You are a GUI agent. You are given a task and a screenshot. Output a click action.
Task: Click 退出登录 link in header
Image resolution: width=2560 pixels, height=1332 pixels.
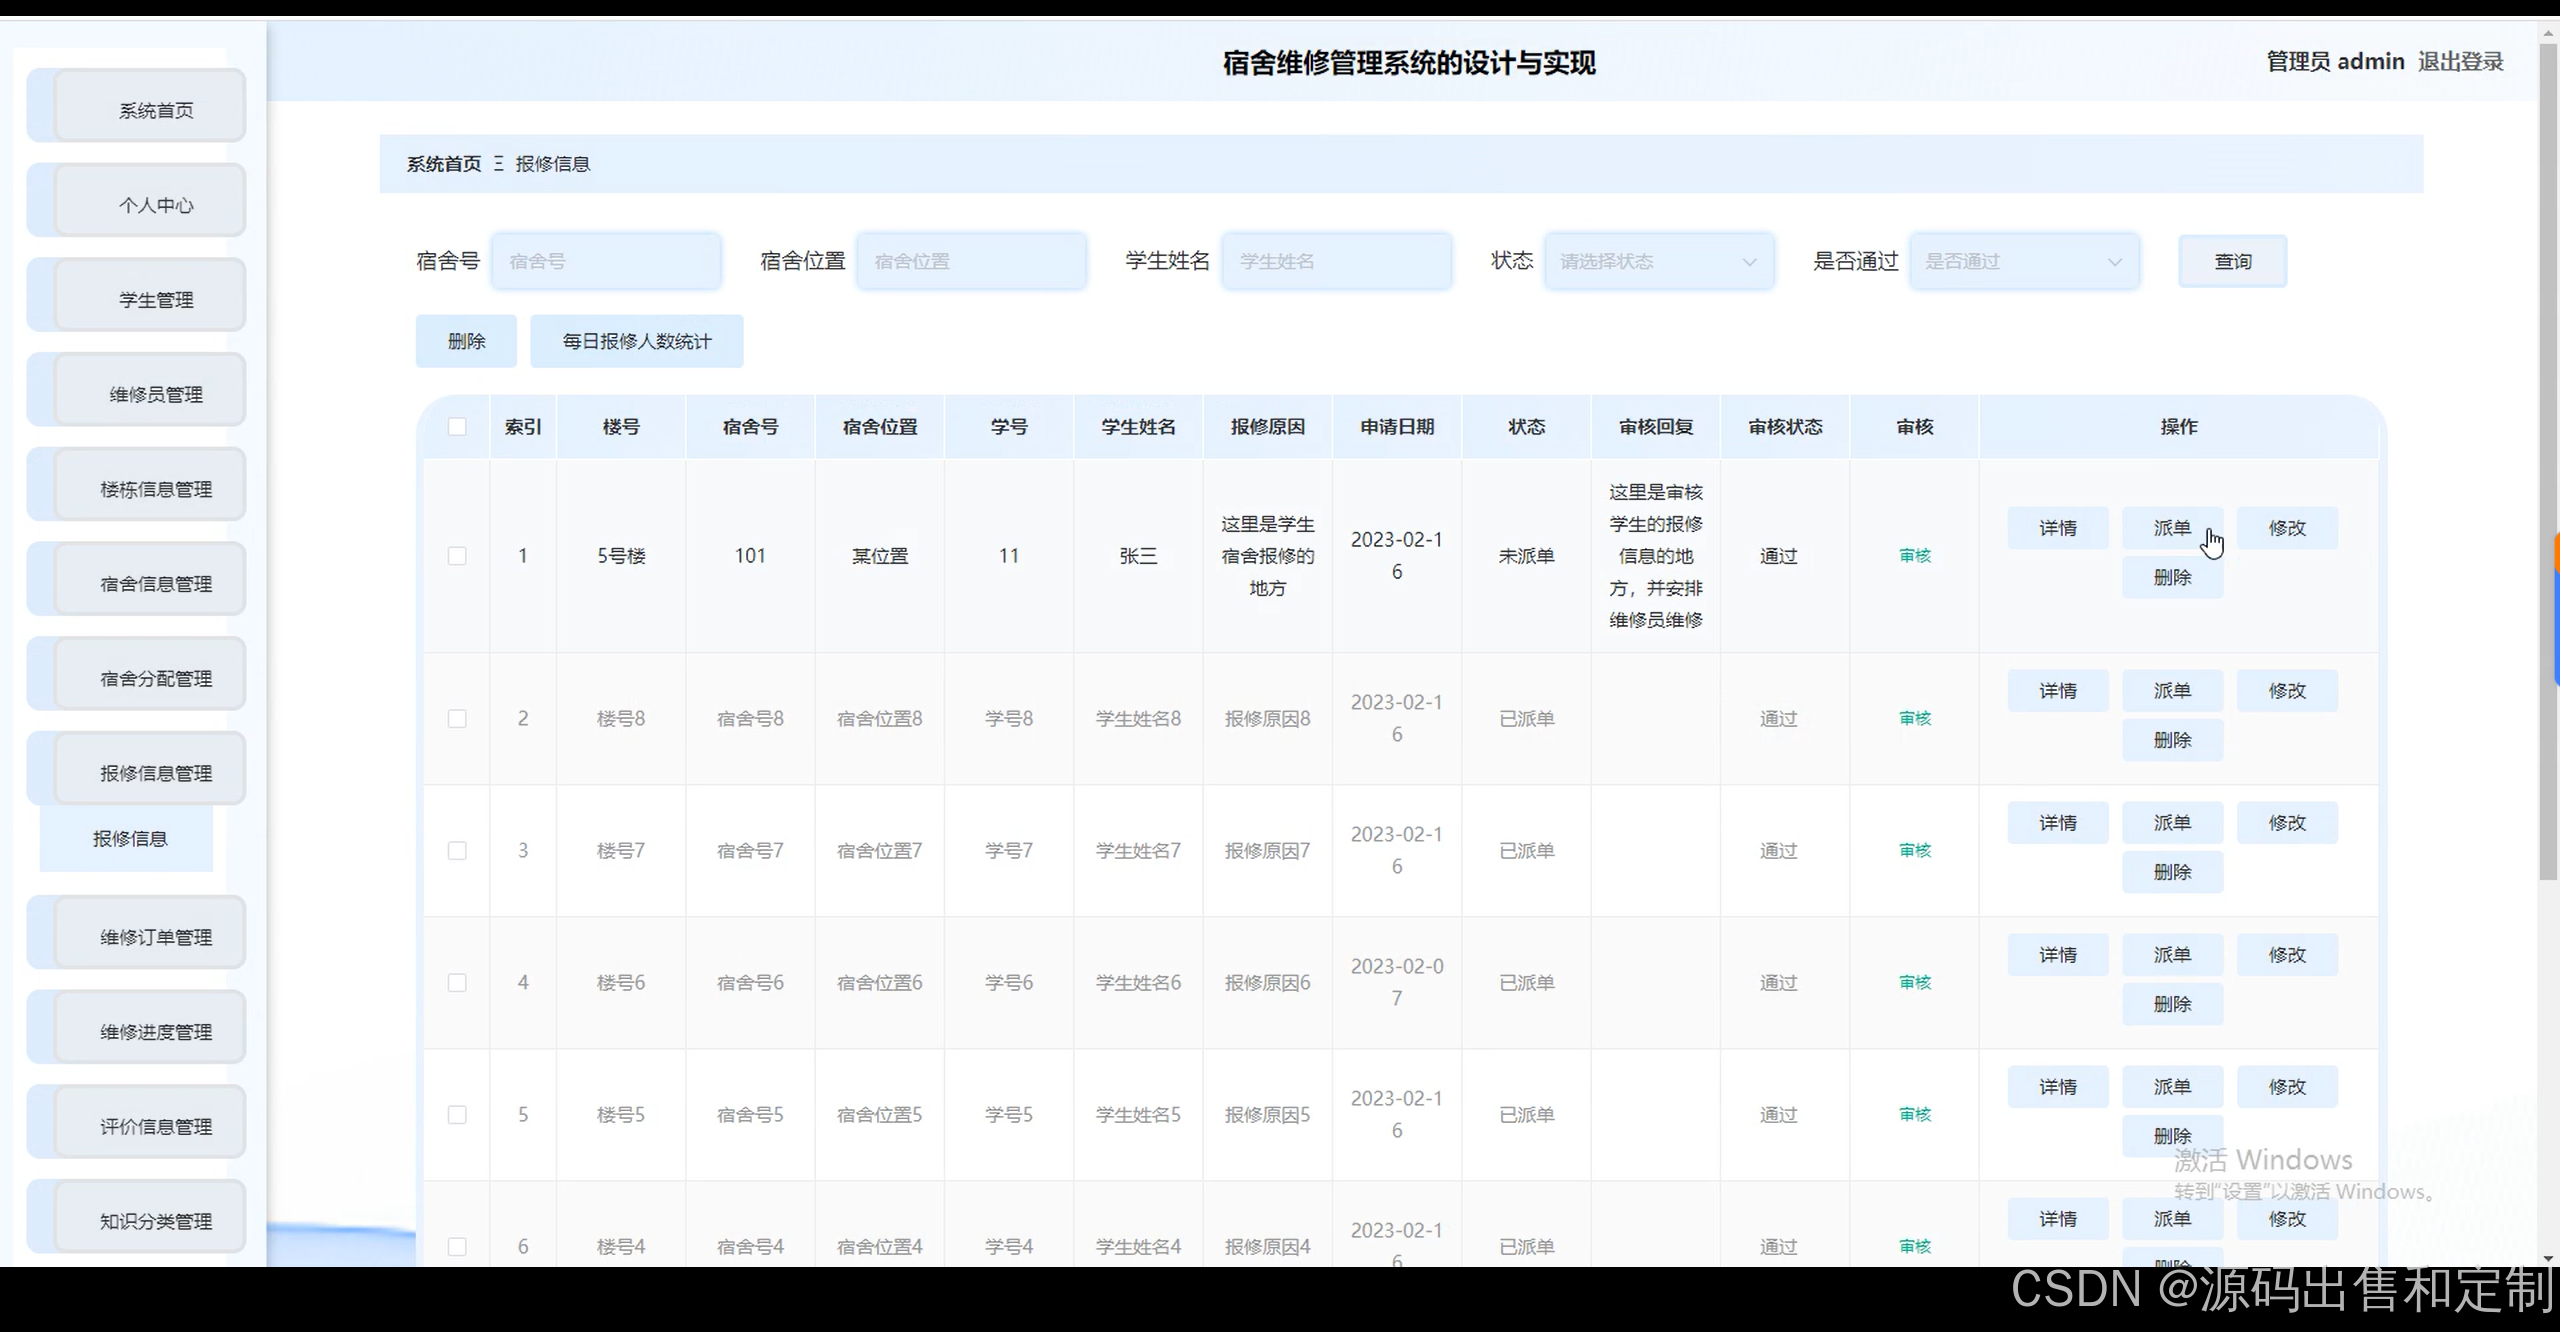point(2460,62)
